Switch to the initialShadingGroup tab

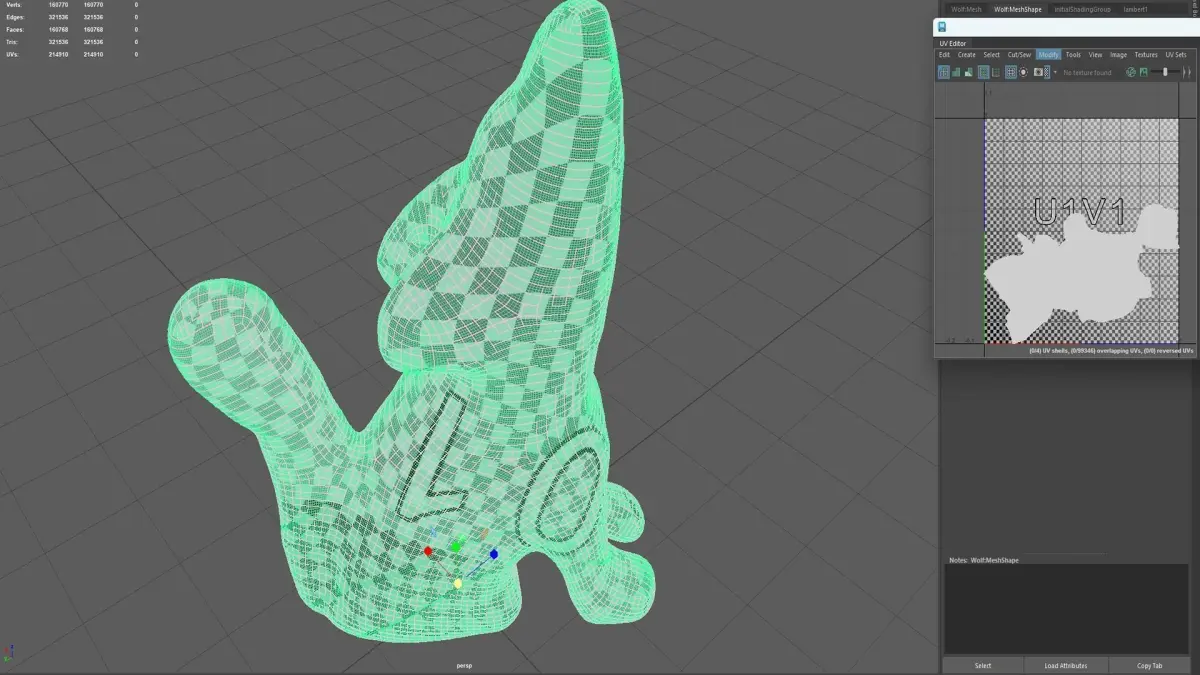[1082, 9]
